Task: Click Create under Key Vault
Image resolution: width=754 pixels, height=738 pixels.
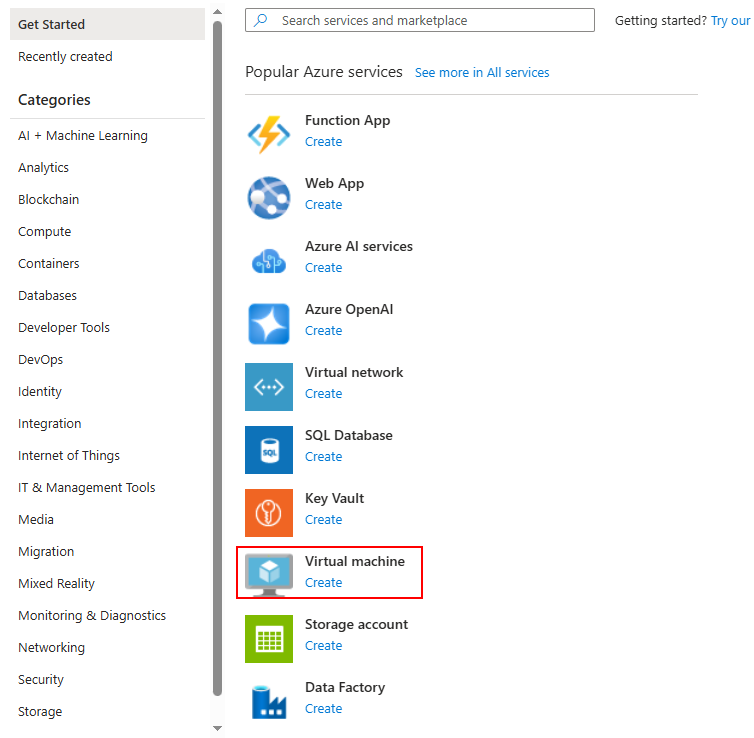Action: (x=324, y=520)
